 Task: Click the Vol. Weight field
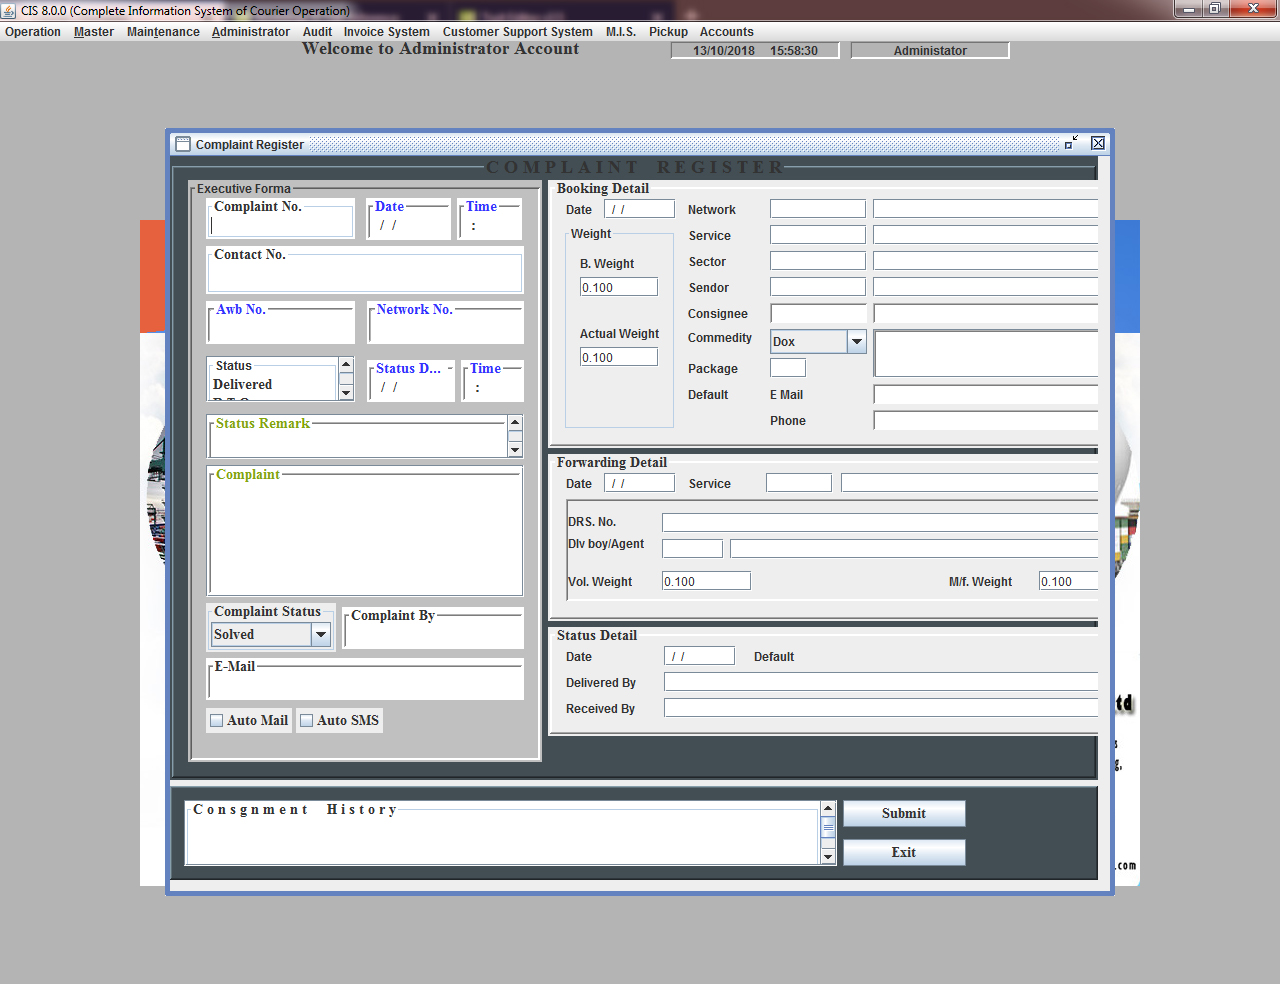(706, 581)
